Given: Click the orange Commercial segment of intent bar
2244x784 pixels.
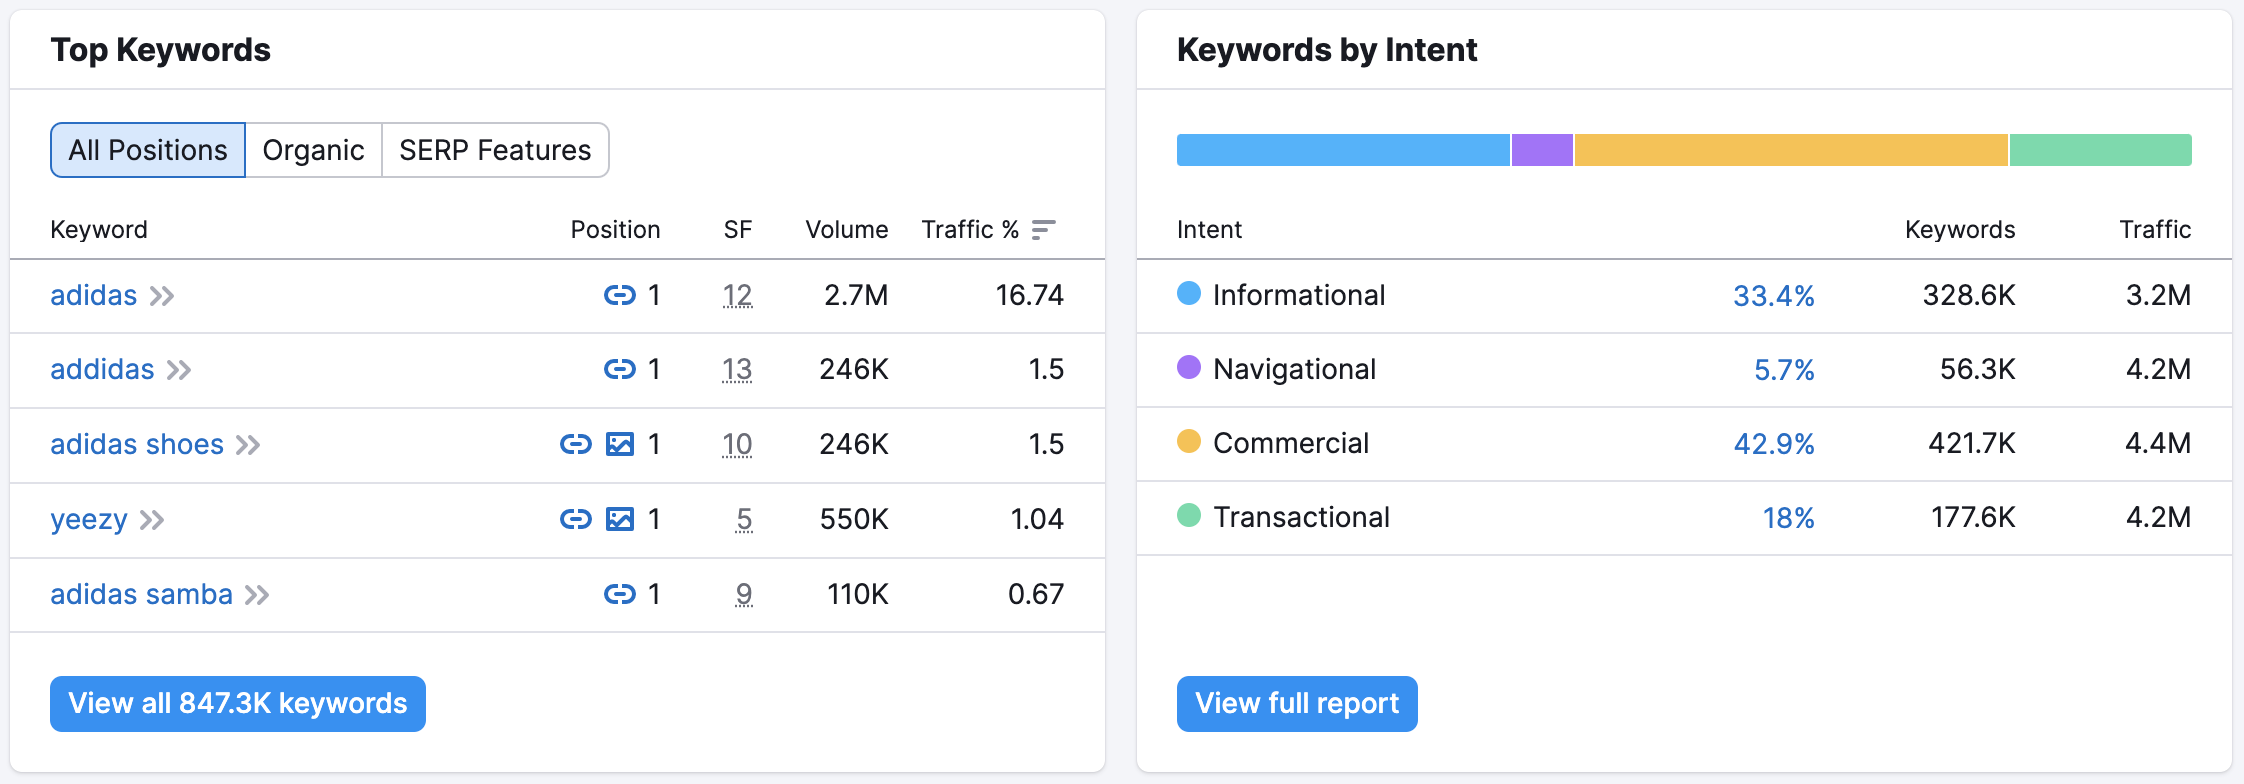Looking at the screenshot, I should pos(1790,150).
